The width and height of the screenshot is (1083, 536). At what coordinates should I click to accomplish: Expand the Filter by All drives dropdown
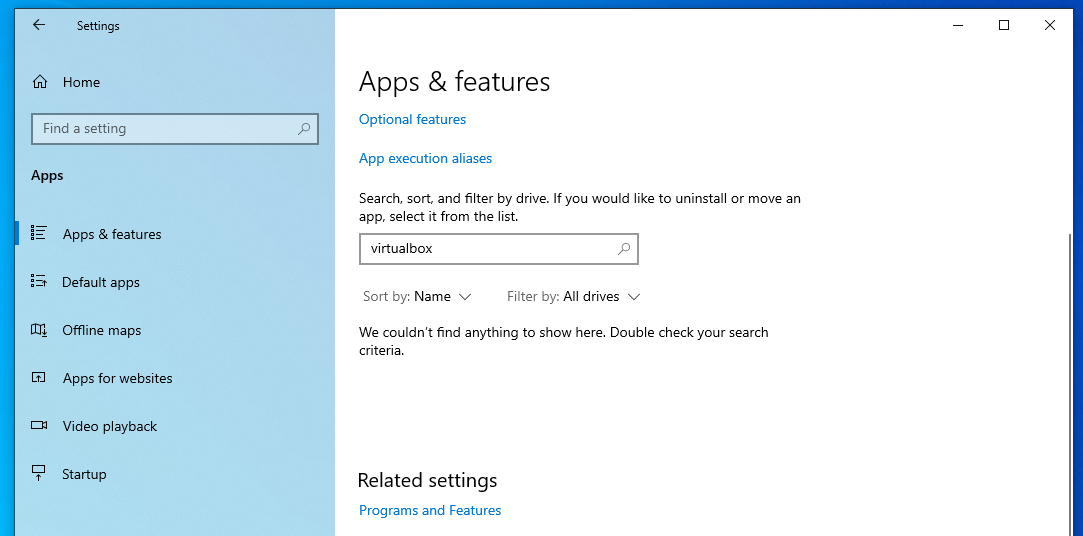(573, 297)
